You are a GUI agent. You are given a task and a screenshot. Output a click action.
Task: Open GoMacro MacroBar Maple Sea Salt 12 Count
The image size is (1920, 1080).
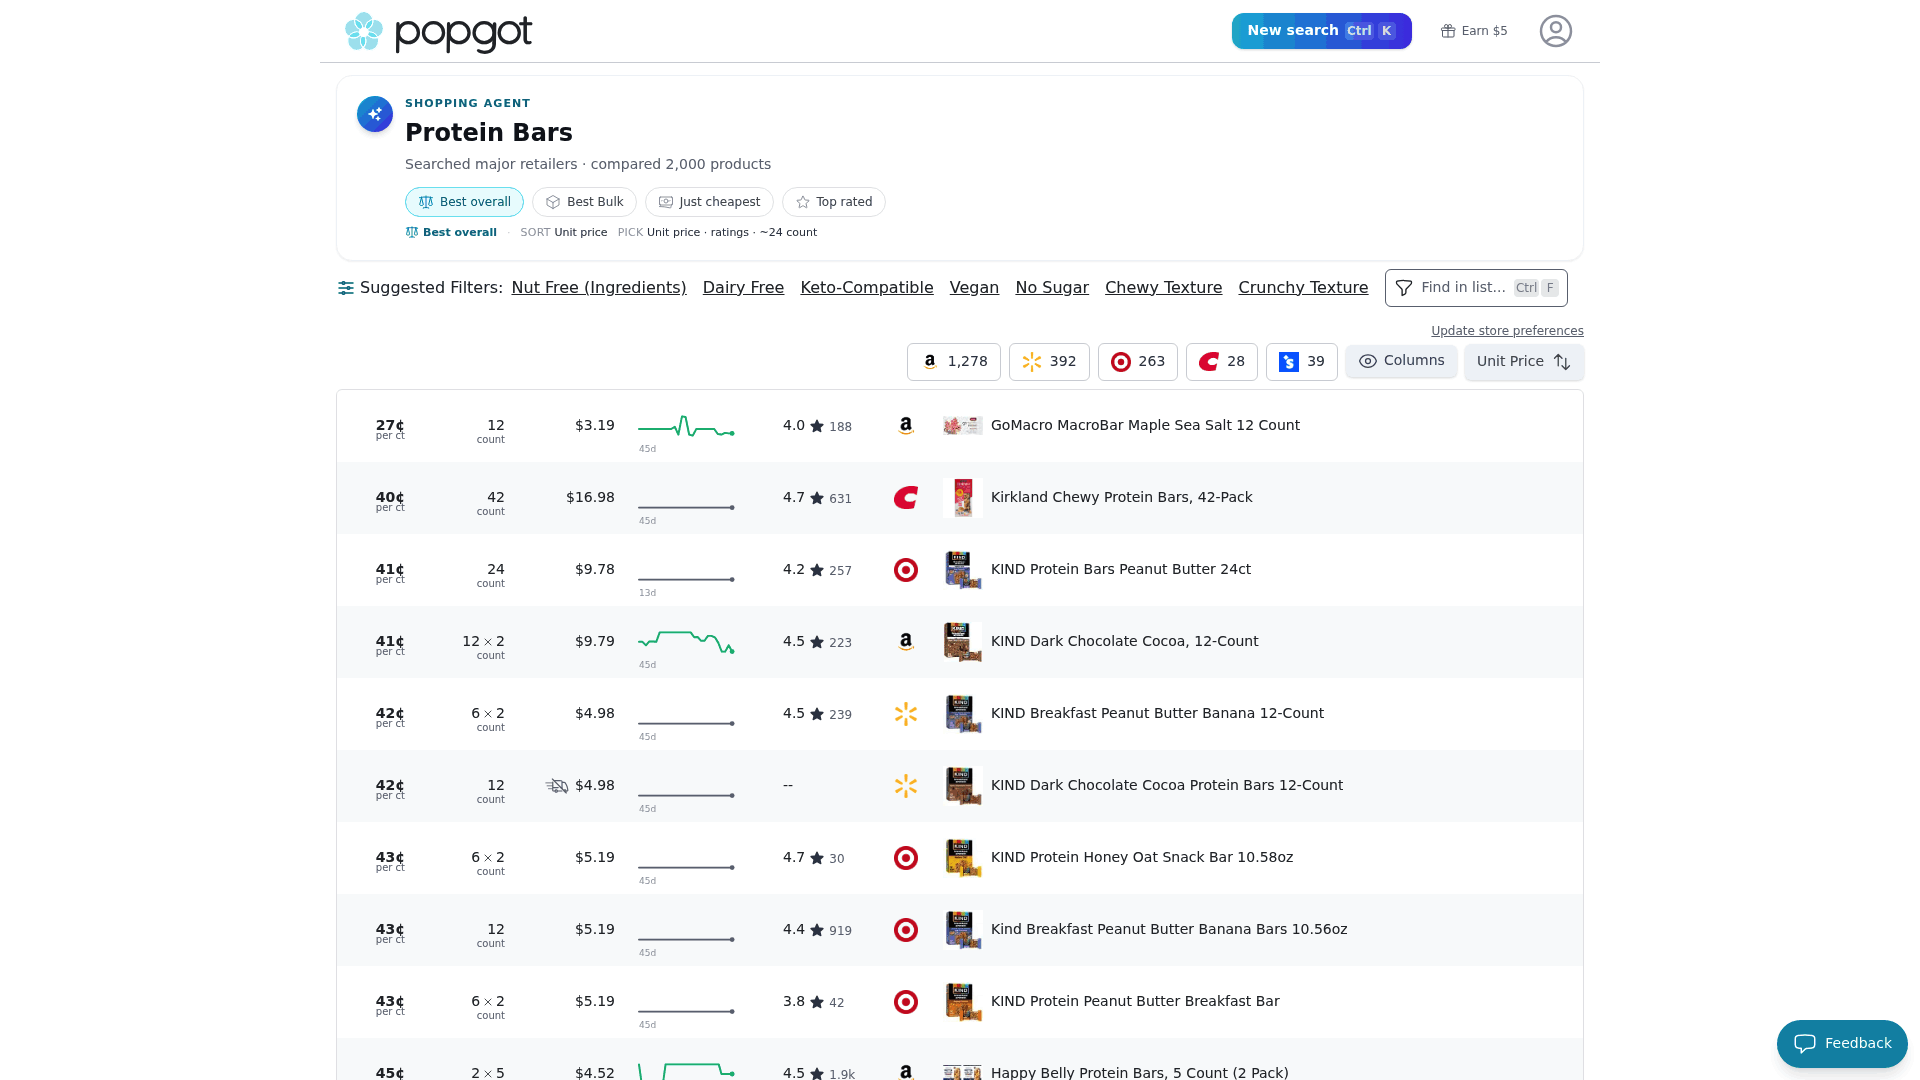[x=1145, y=425]
